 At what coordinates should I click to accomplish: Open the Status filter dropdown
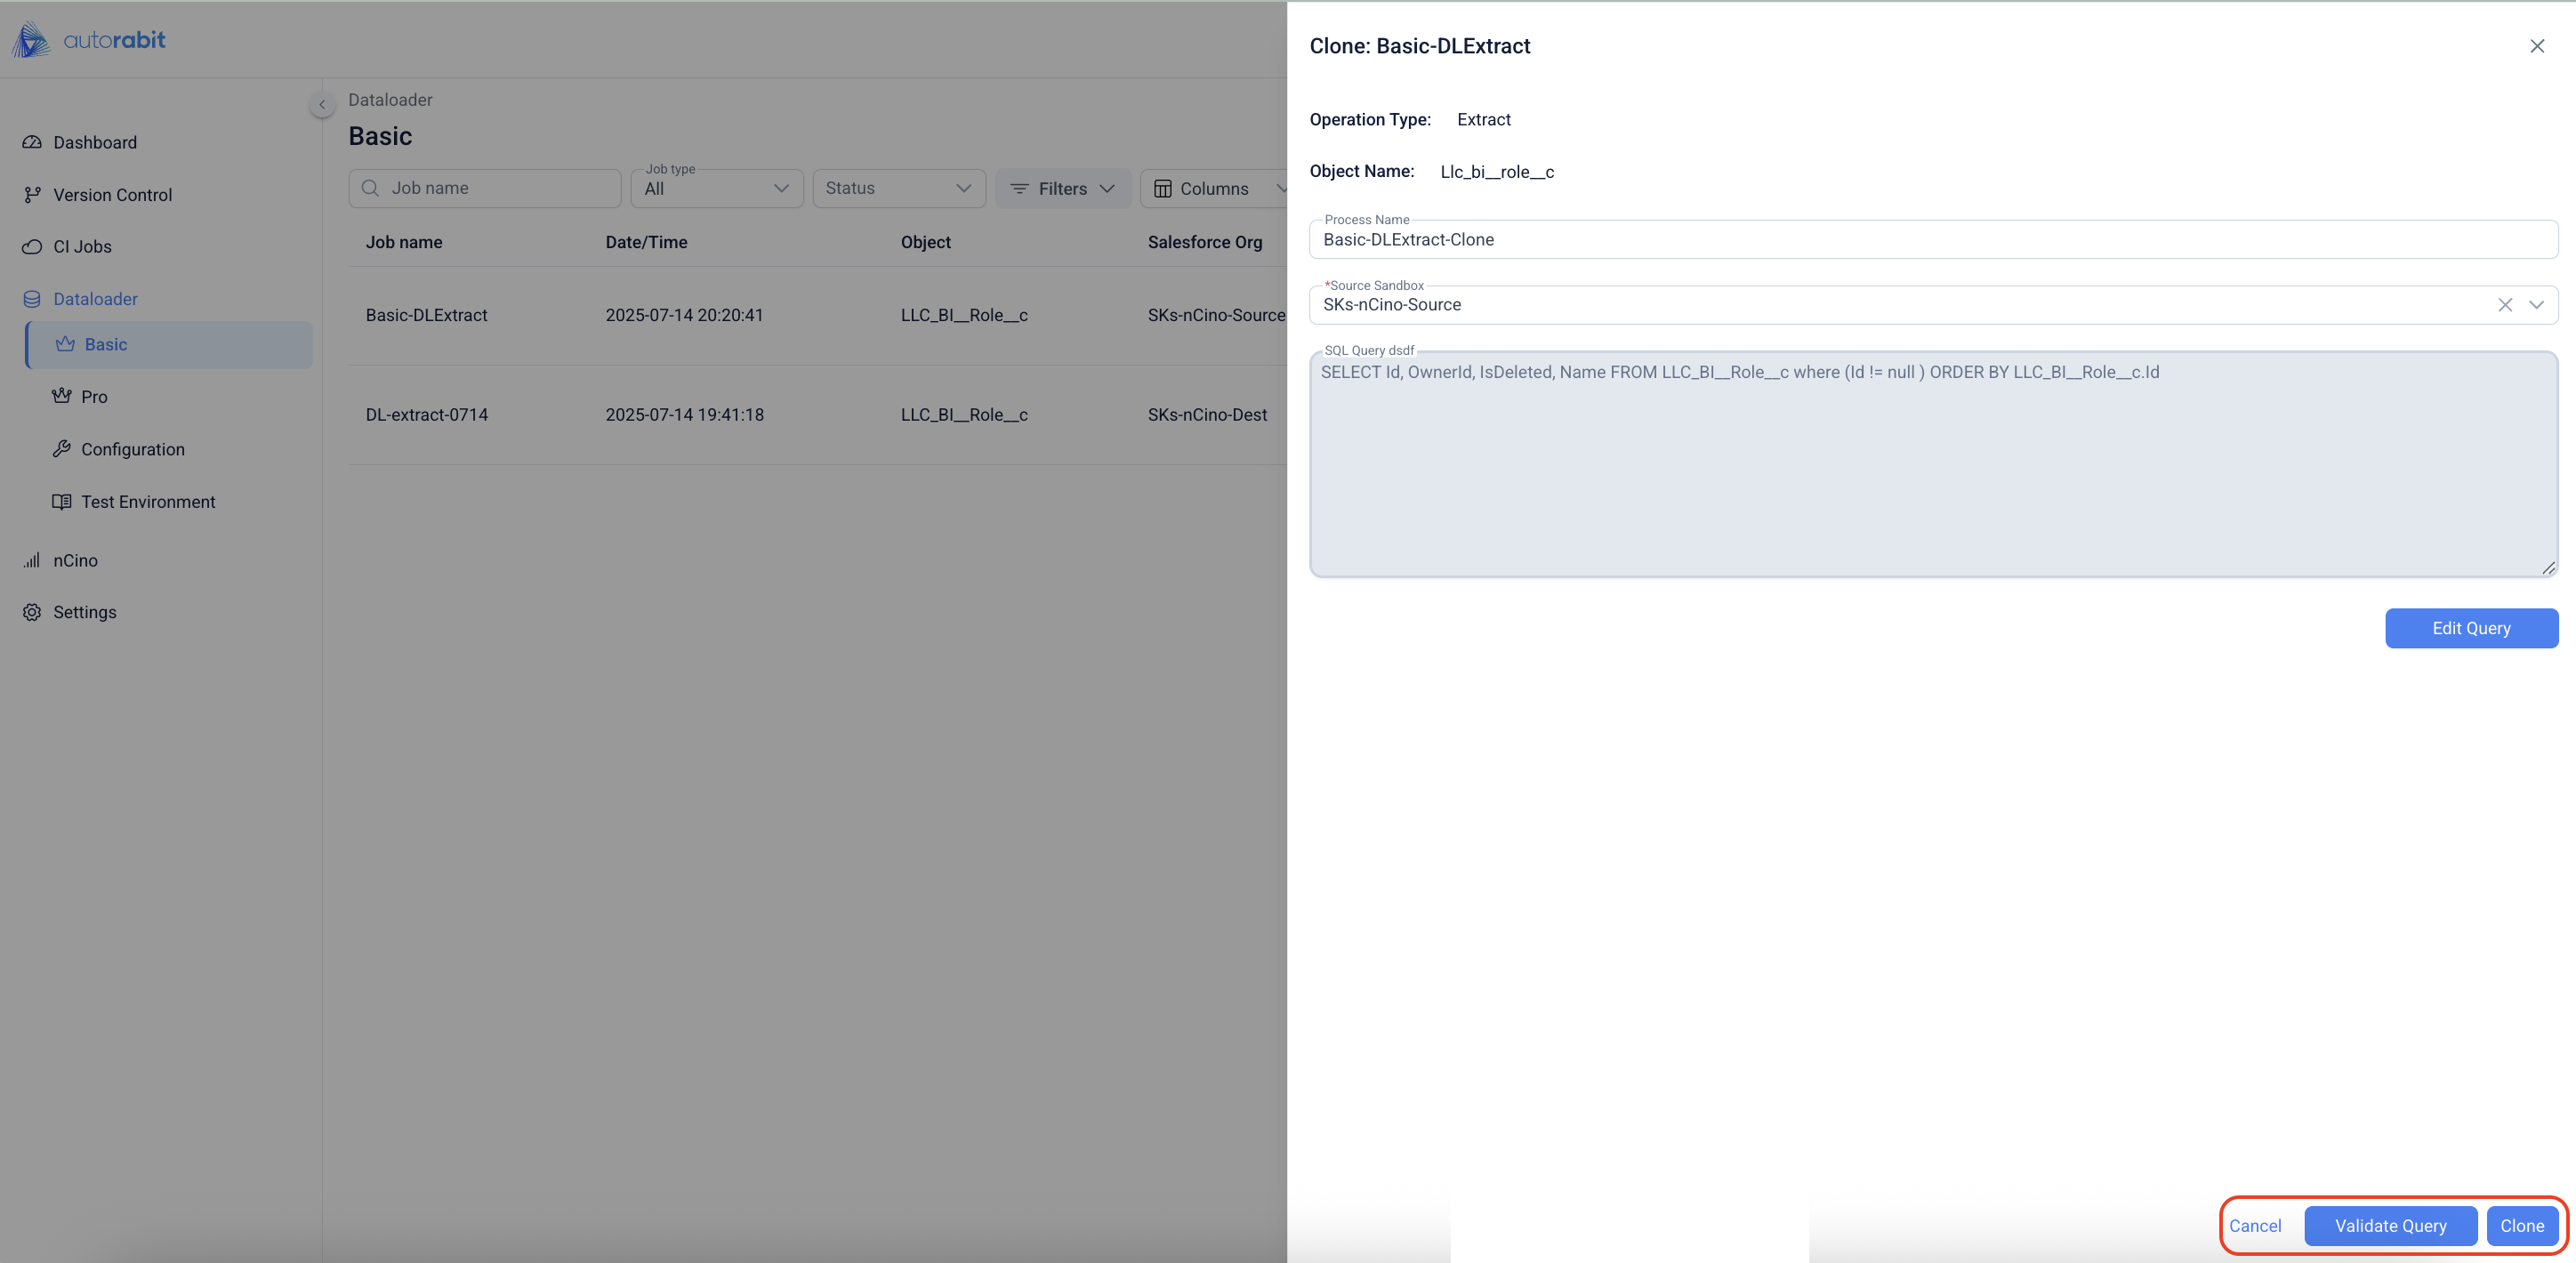click(898, 189)
